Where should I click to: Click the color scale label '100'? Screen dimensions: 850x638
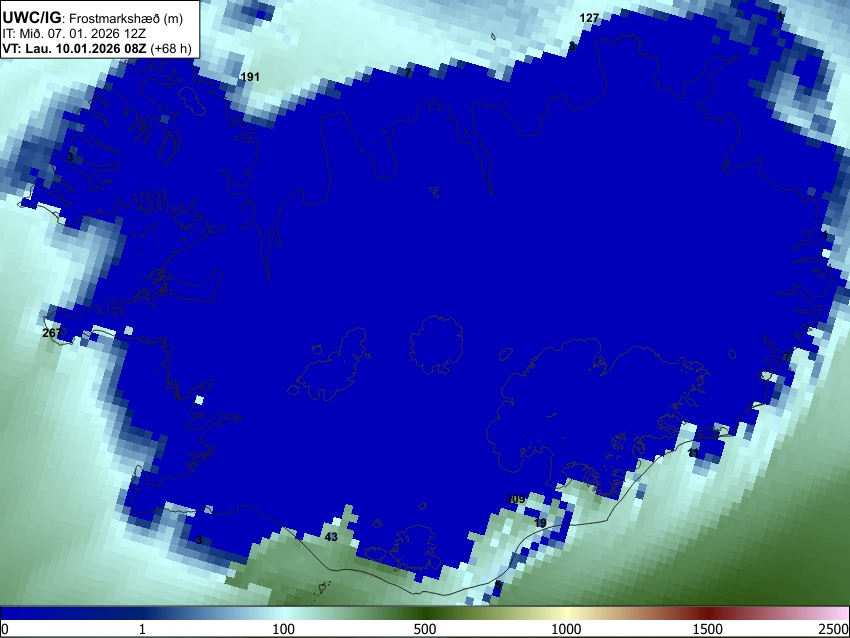pos(284,629)
